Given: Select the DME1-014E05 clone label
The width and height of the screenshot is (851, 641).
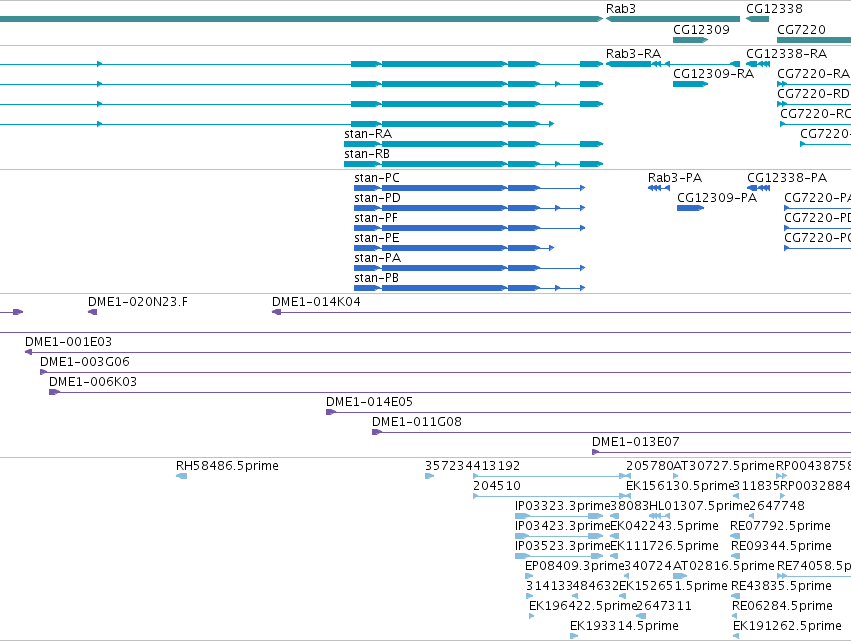Looking at the screenshot, I should coord(369,403).
